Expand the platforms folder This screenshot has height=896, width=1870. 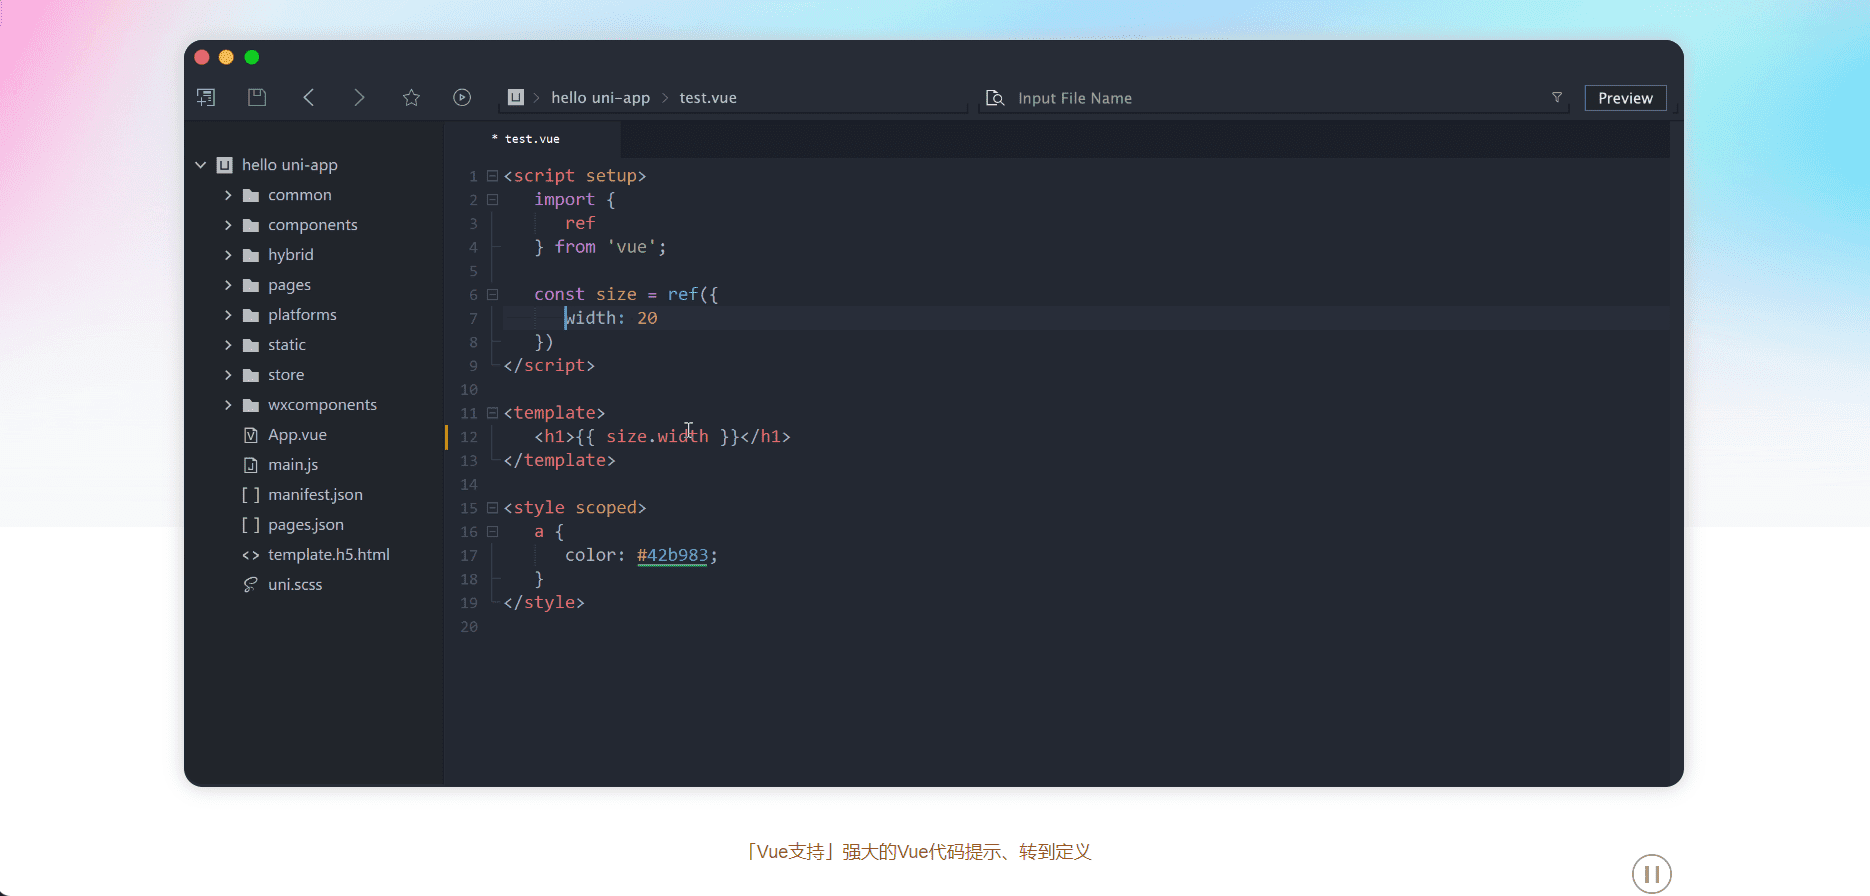pos(228,315)
